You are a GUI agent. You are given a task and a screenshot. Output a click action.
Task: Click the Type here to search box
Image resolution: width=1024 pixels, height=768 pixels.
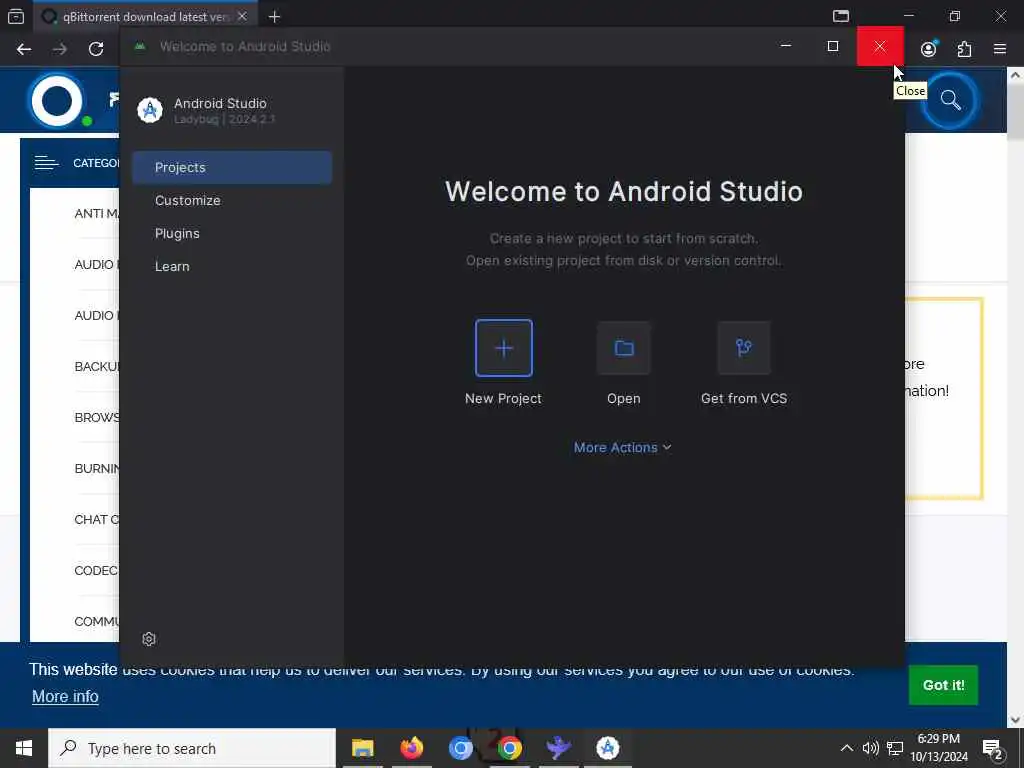coord(192,748)
